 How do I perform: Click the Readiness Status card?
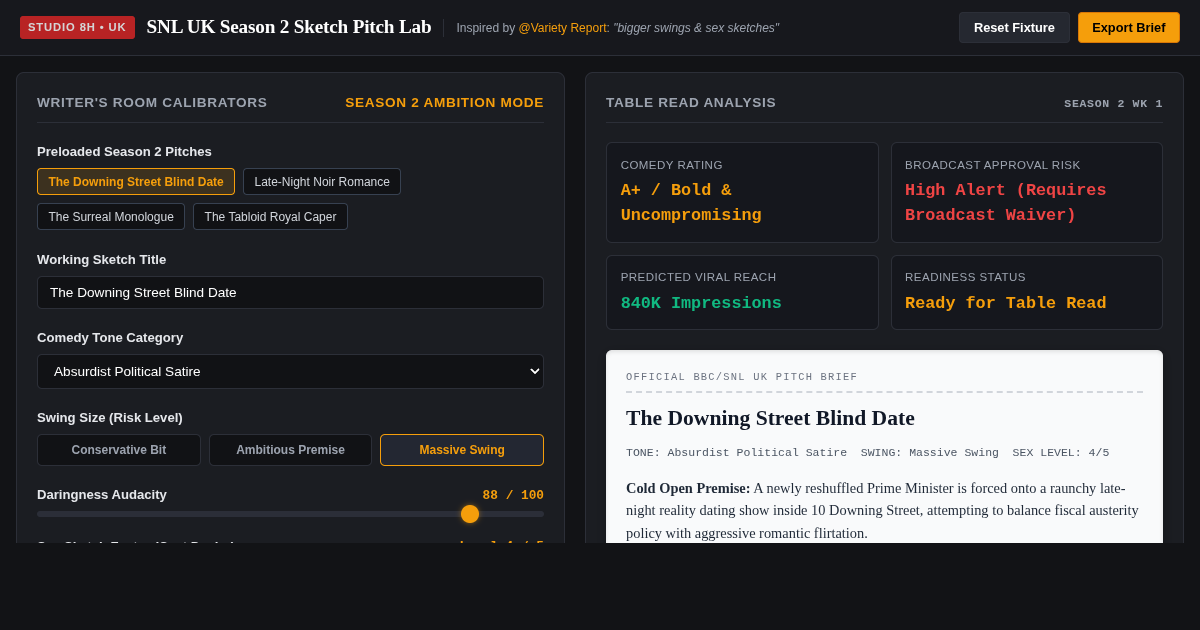click(1027, 292)
